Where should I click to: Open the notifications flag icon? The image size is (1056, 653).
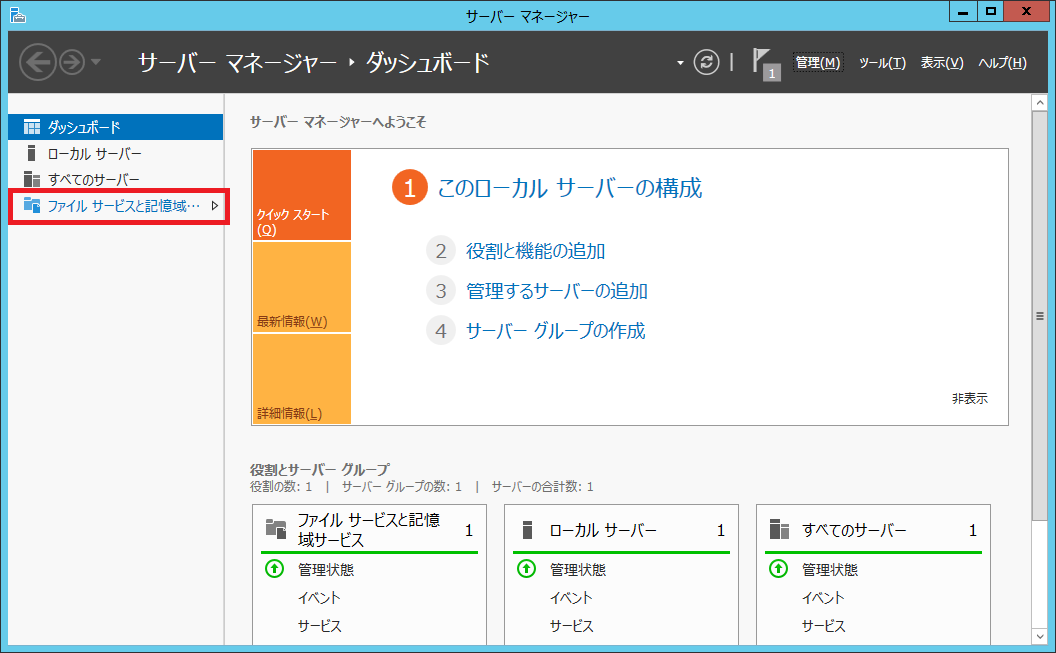click(x=764, y=63)
